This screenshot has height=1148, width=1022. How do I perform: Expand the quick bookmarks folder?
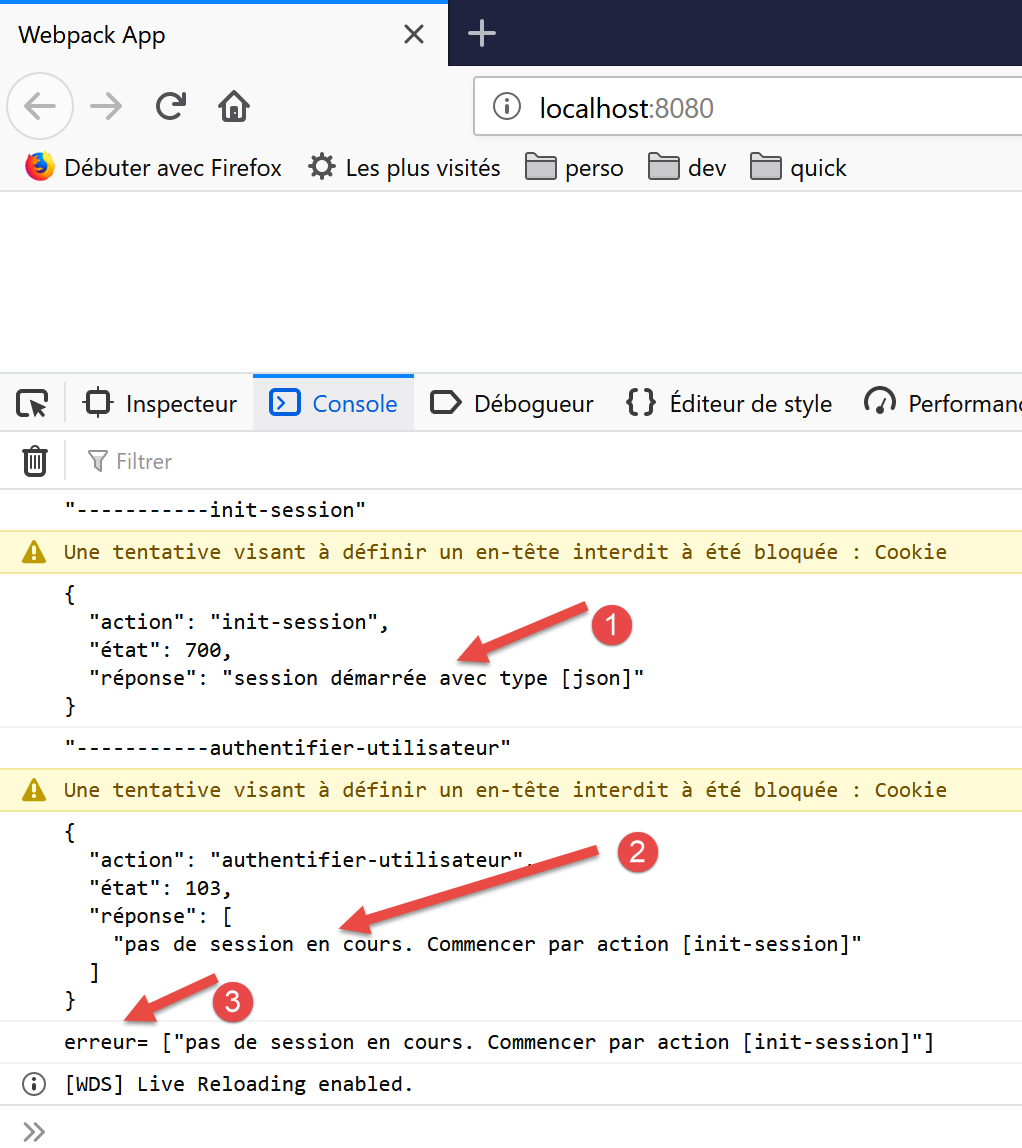coord(799,168)
